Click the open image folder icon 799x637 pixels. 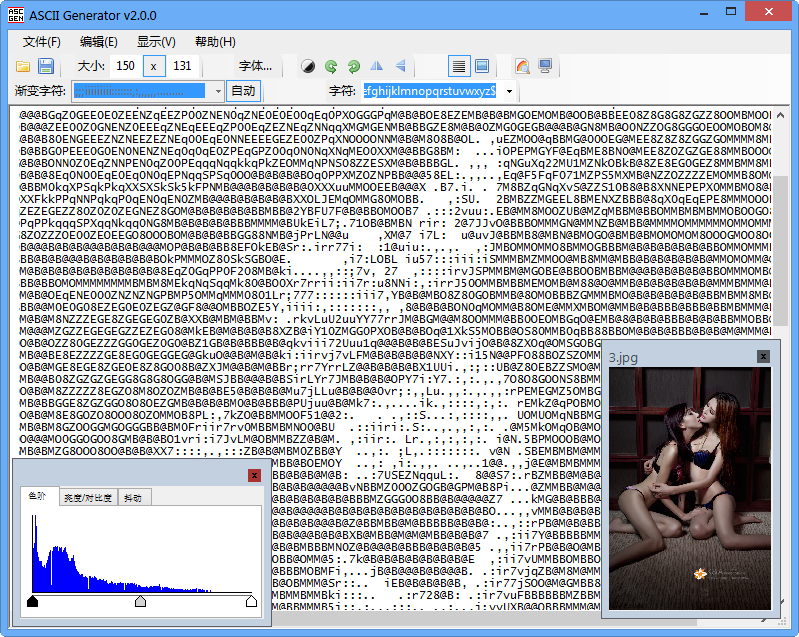[x=23, y=66]
